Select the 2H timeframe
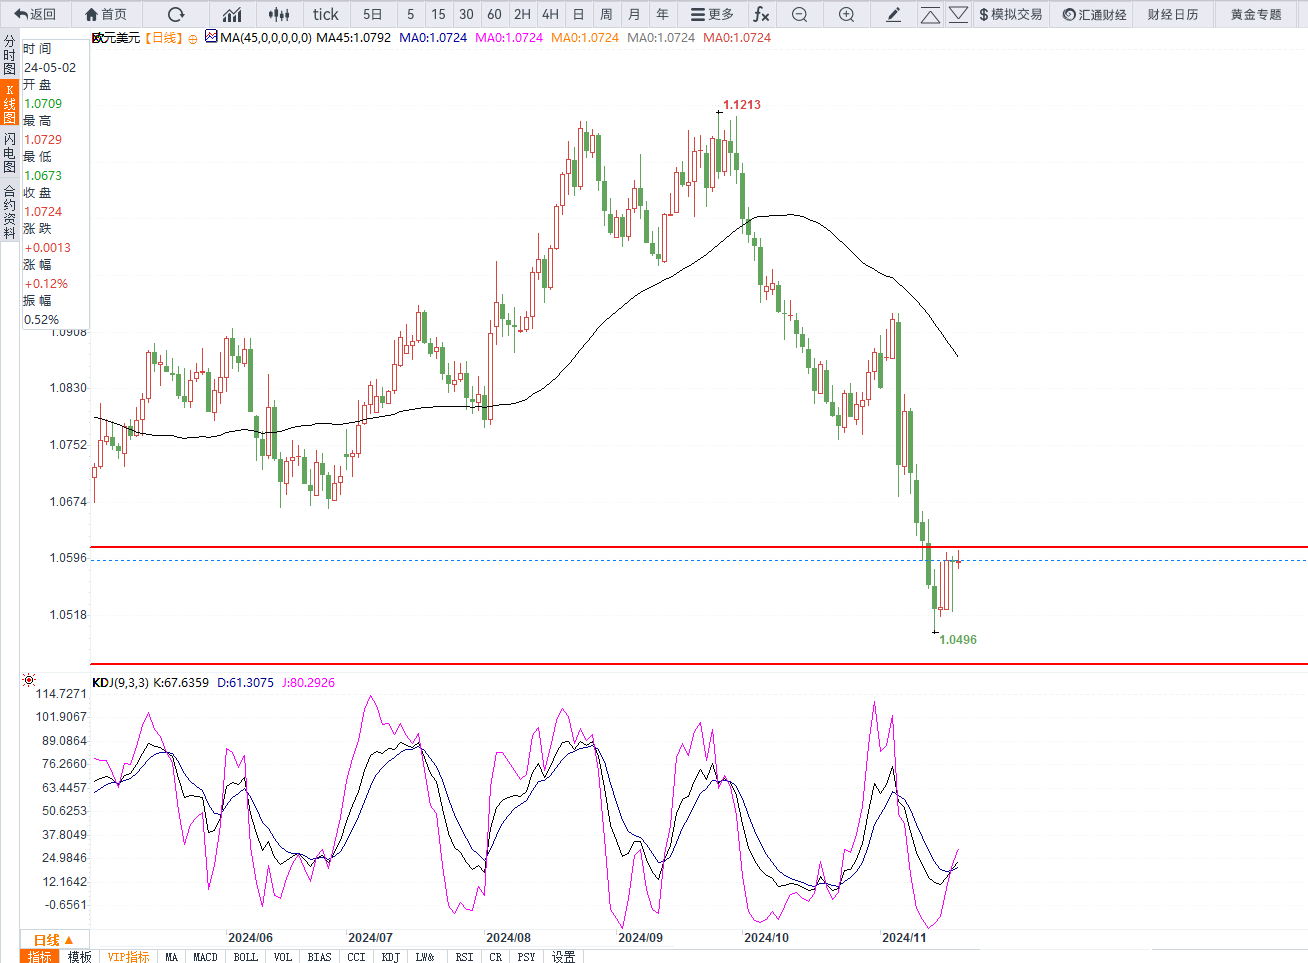The width and height of the screenshot is (1308, 963). (522, 14)
